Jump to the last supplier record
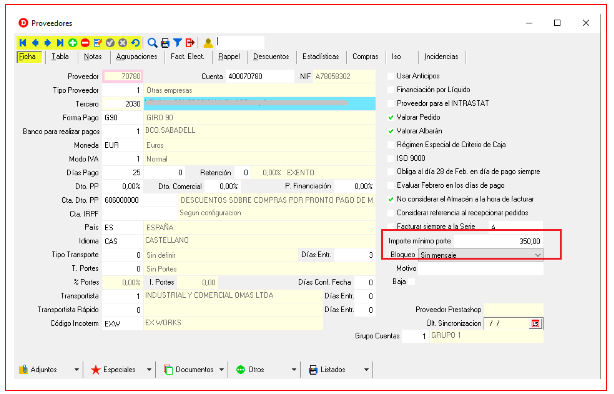This screenshot has height=394, width=614. tap(60, 43)
